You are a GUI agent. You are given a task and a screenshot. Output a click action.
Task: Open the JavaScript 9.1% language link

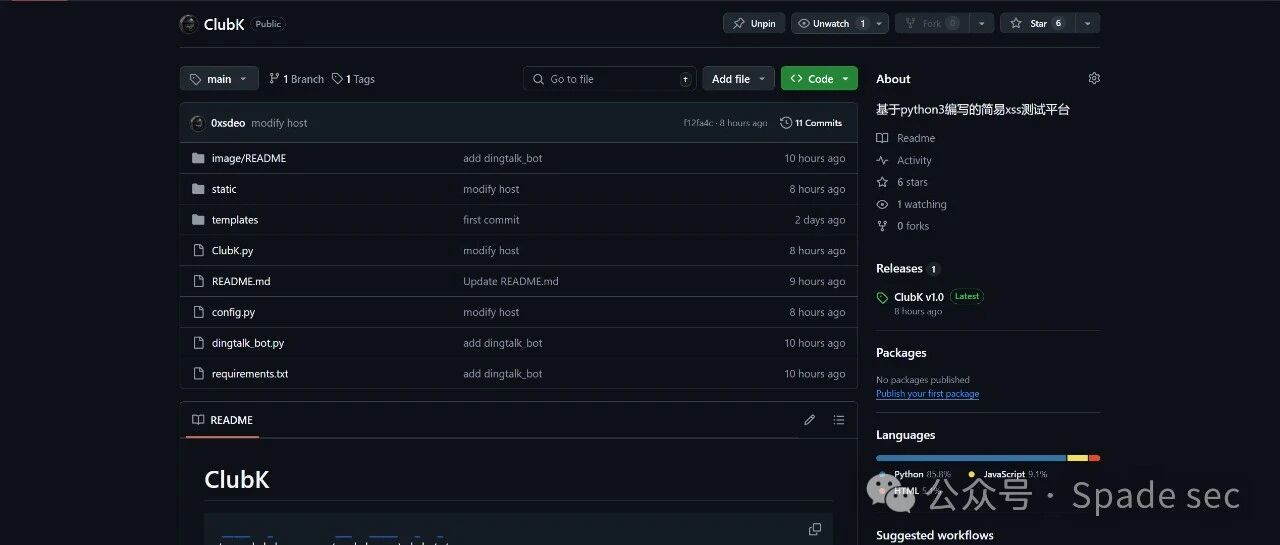[x=1008, y=474]
